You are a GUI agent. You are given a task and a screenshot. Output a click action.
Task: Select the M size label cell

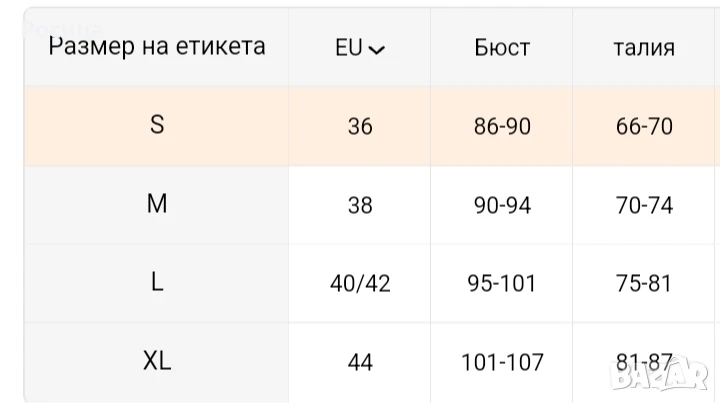click(x=157, y=204)
